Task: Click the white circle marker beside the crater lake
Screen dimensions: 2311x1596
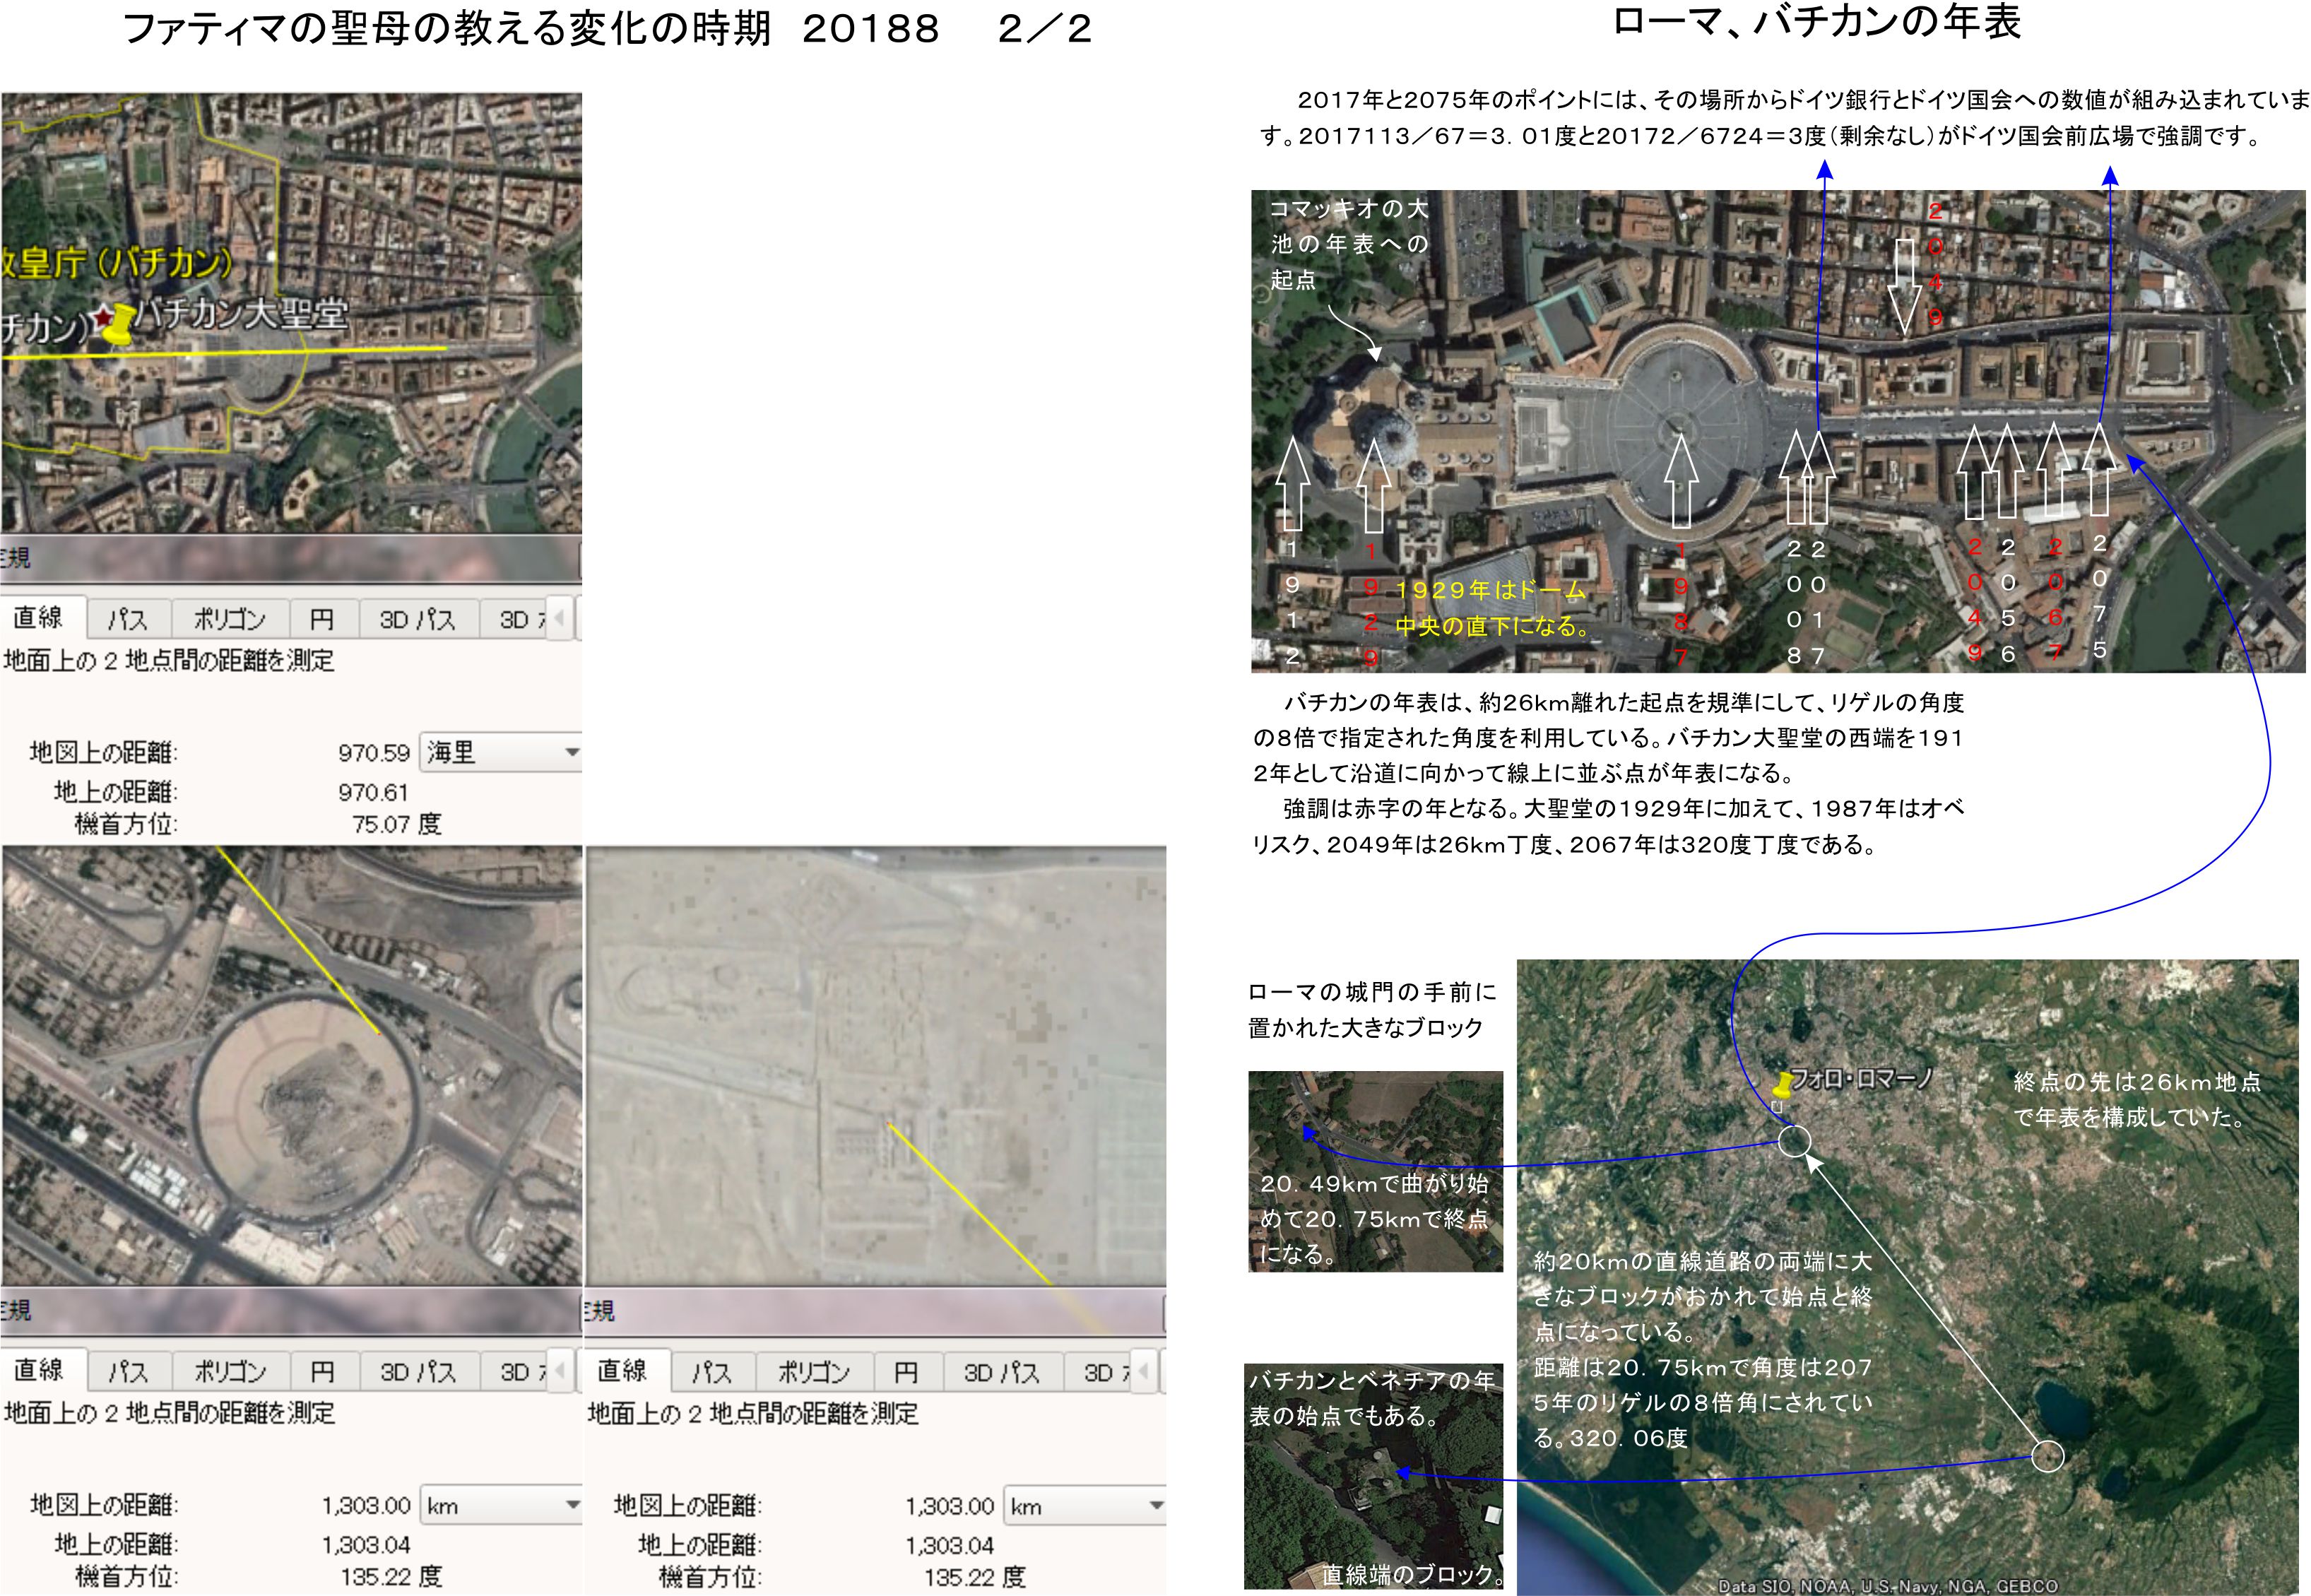Action: [x=2047, y=1456]
